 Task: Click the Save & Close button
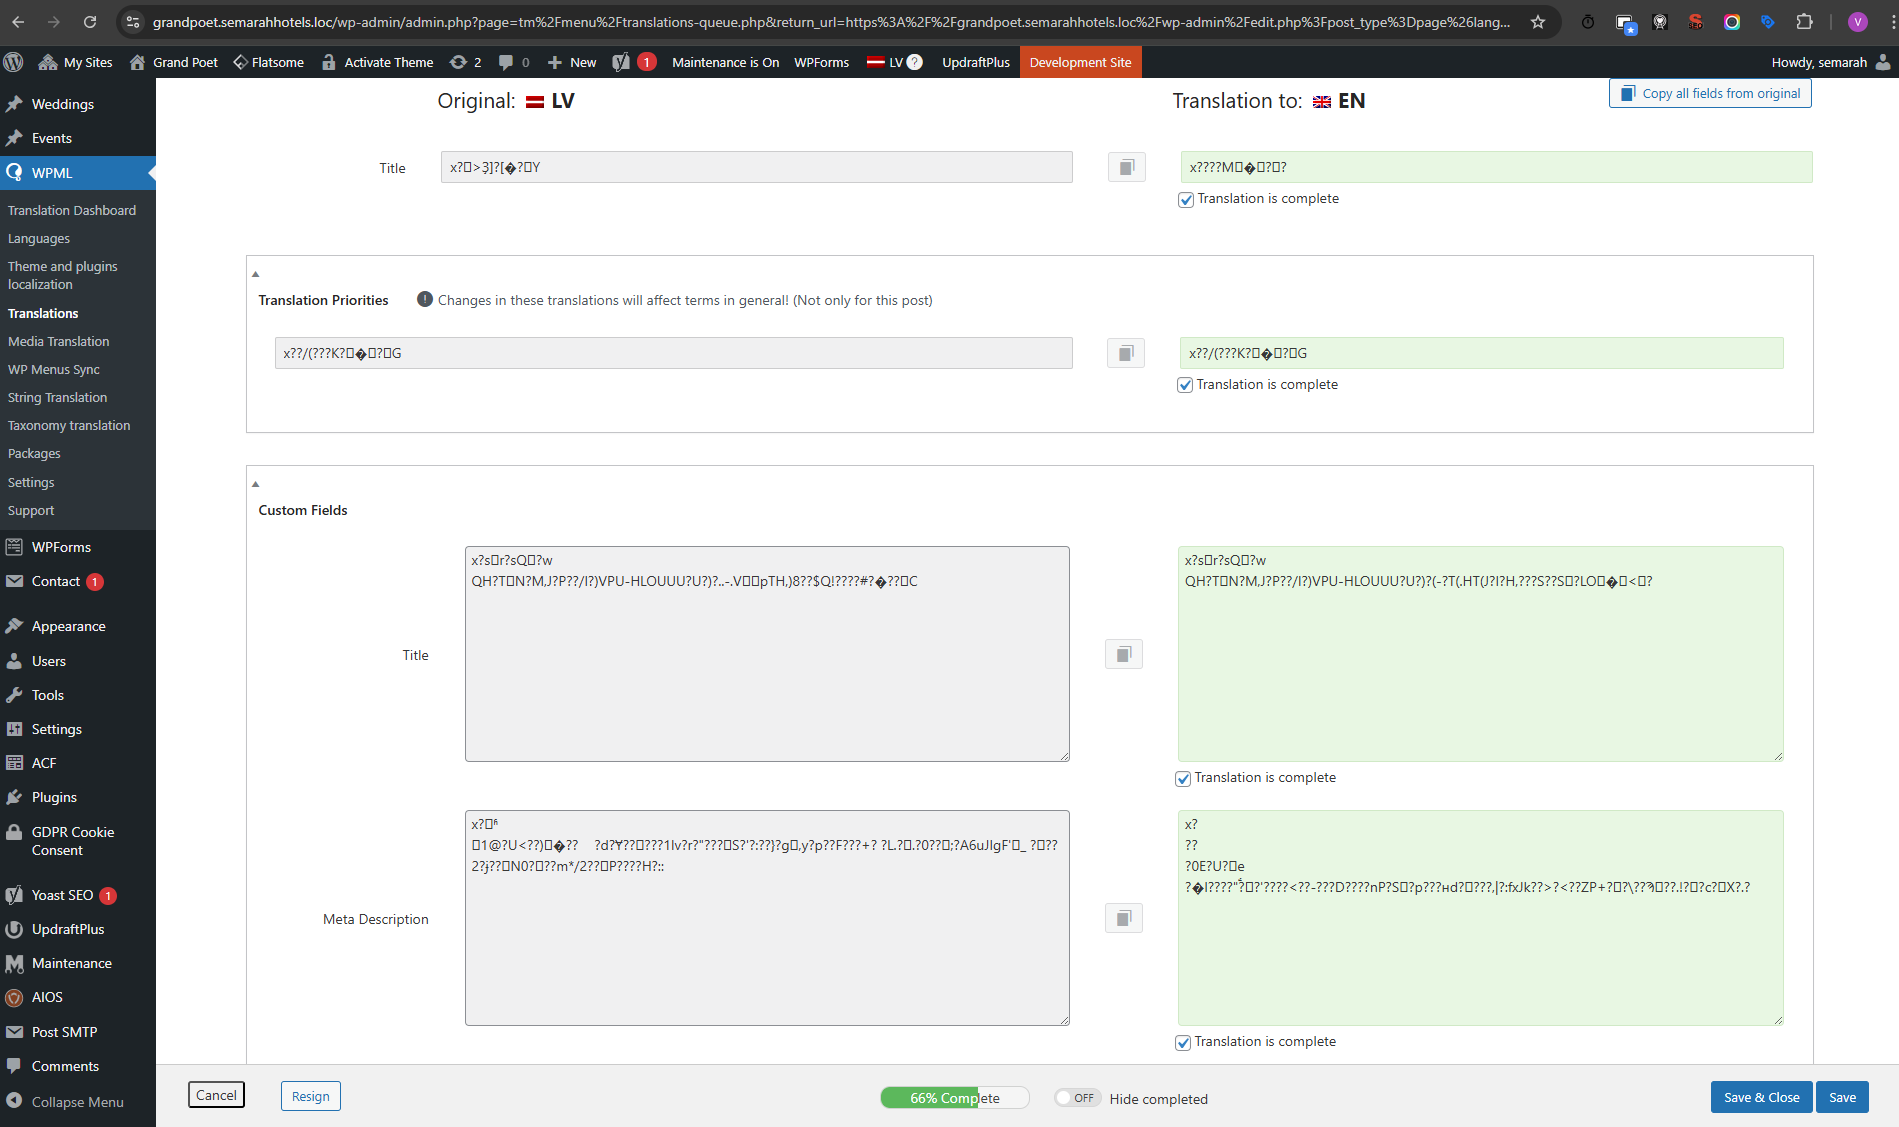[1761, 1097]
